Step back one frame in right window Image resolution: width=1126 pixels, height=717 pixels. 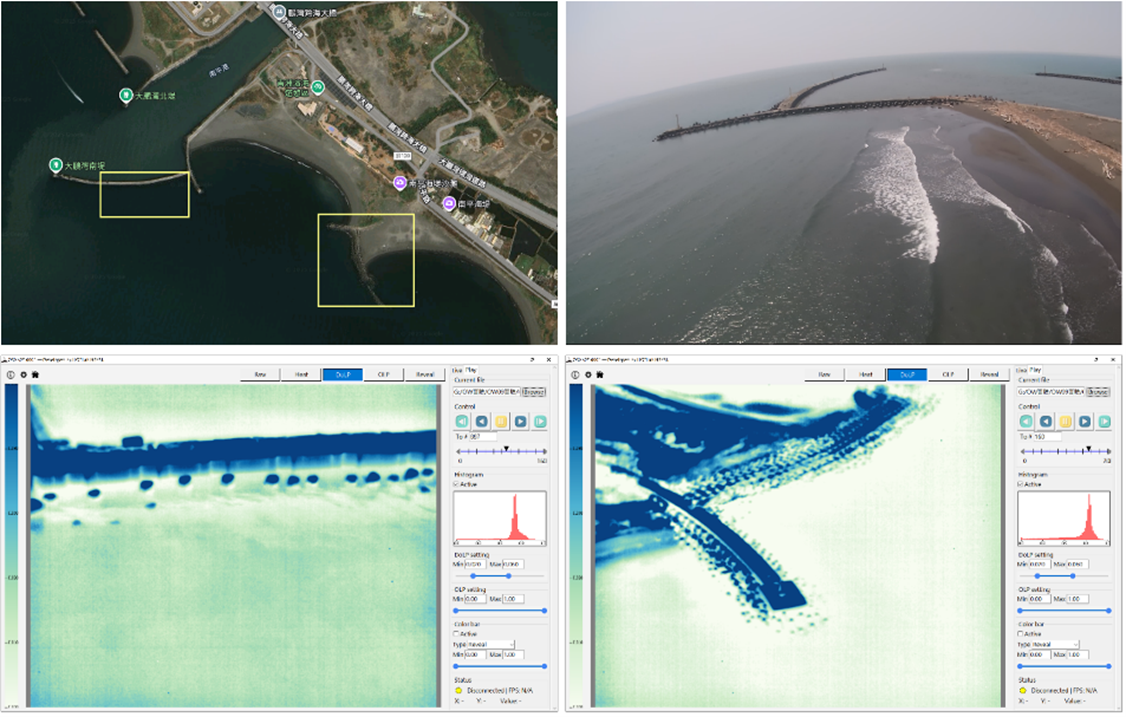(x=1044, y=422)
